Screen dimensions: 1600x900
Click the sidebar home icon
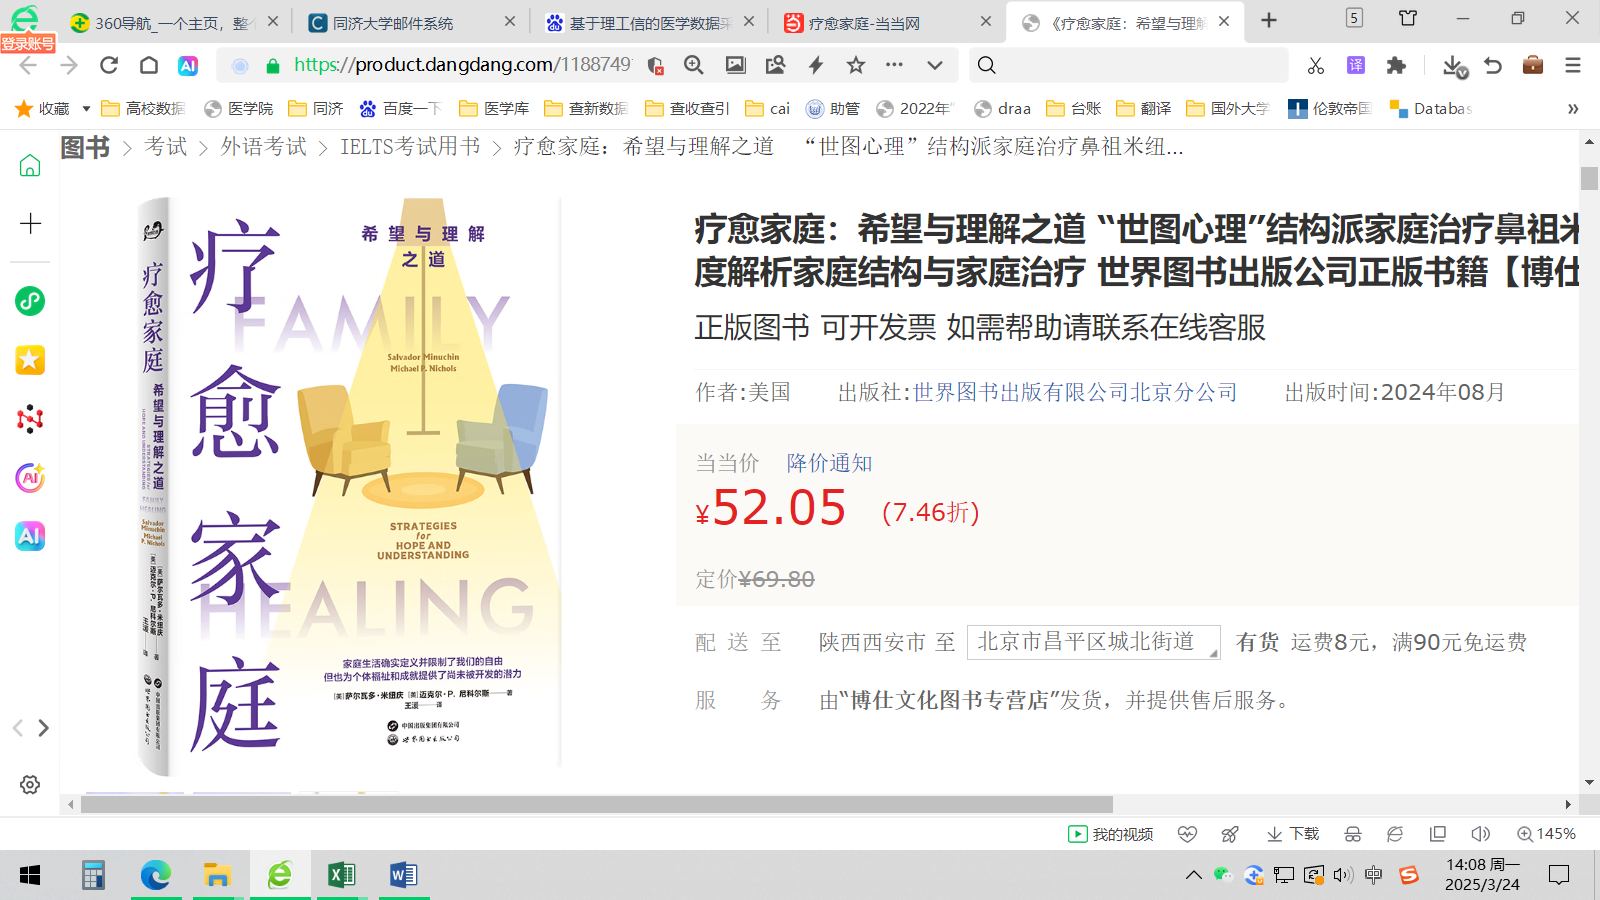30,165
